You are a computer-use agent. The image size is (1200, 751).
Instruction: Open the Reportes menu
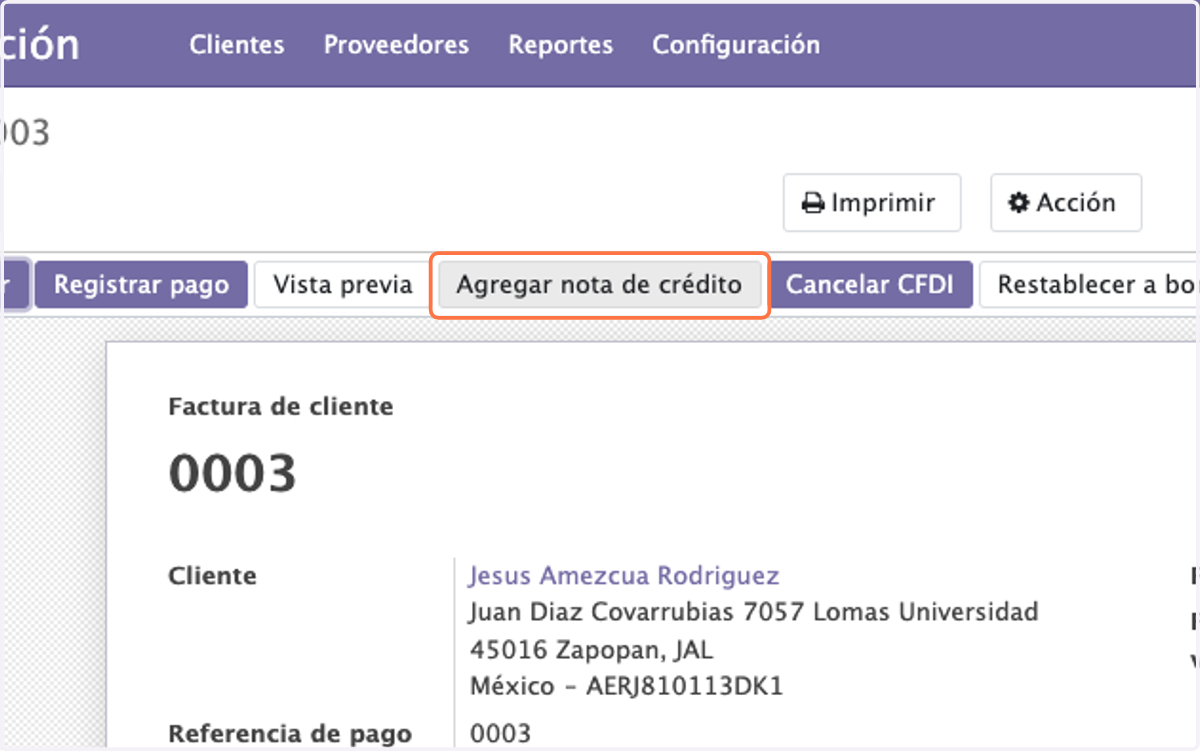(561, 45)
